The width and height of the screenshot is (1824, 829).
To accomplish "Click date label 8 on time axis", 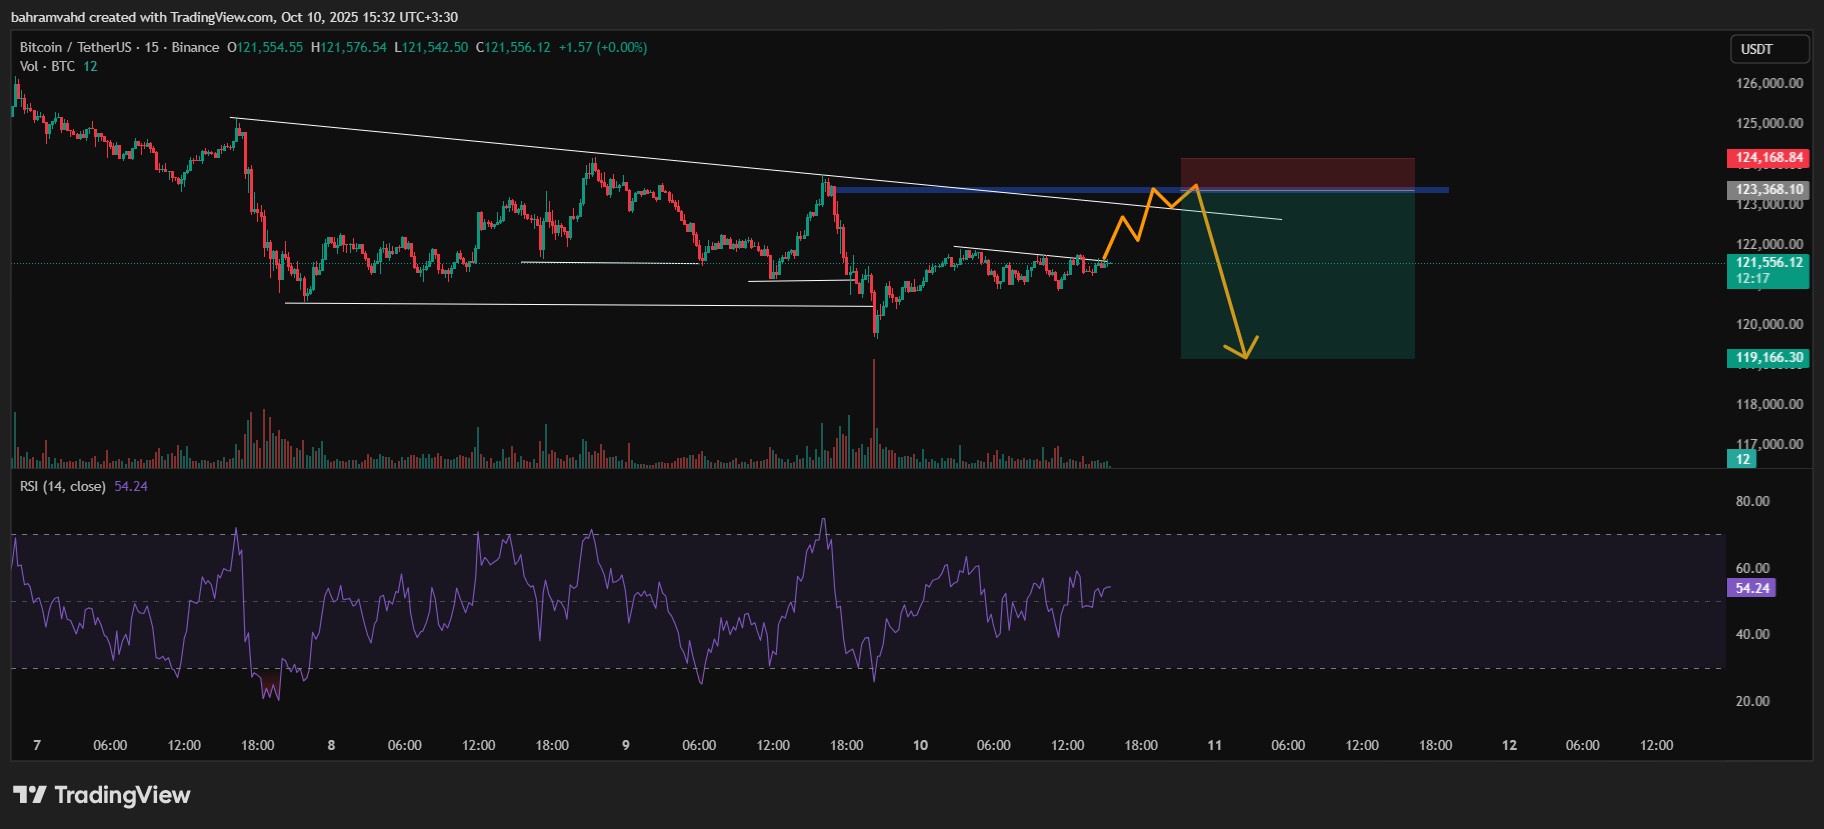I will click(331, 745).
